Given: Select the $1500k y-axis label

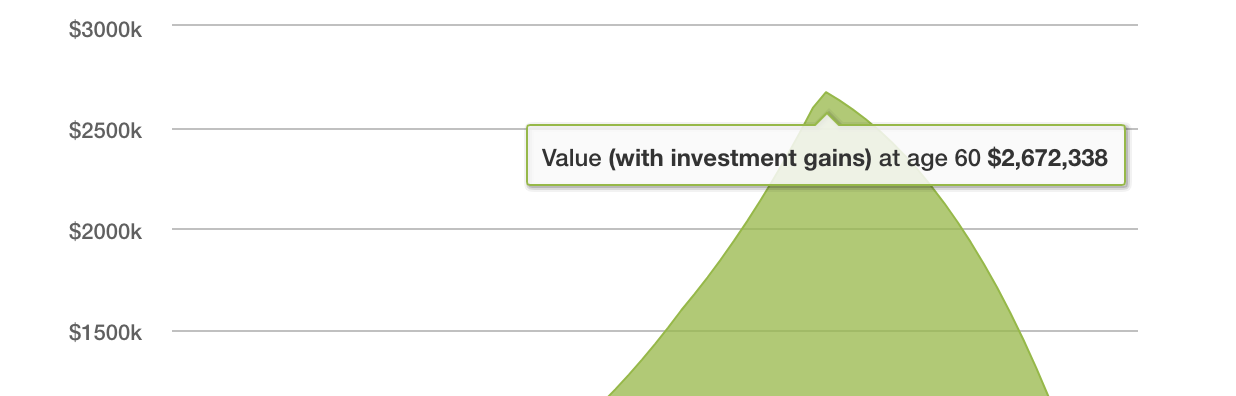Looking at the screenshot, I should 105,333.
